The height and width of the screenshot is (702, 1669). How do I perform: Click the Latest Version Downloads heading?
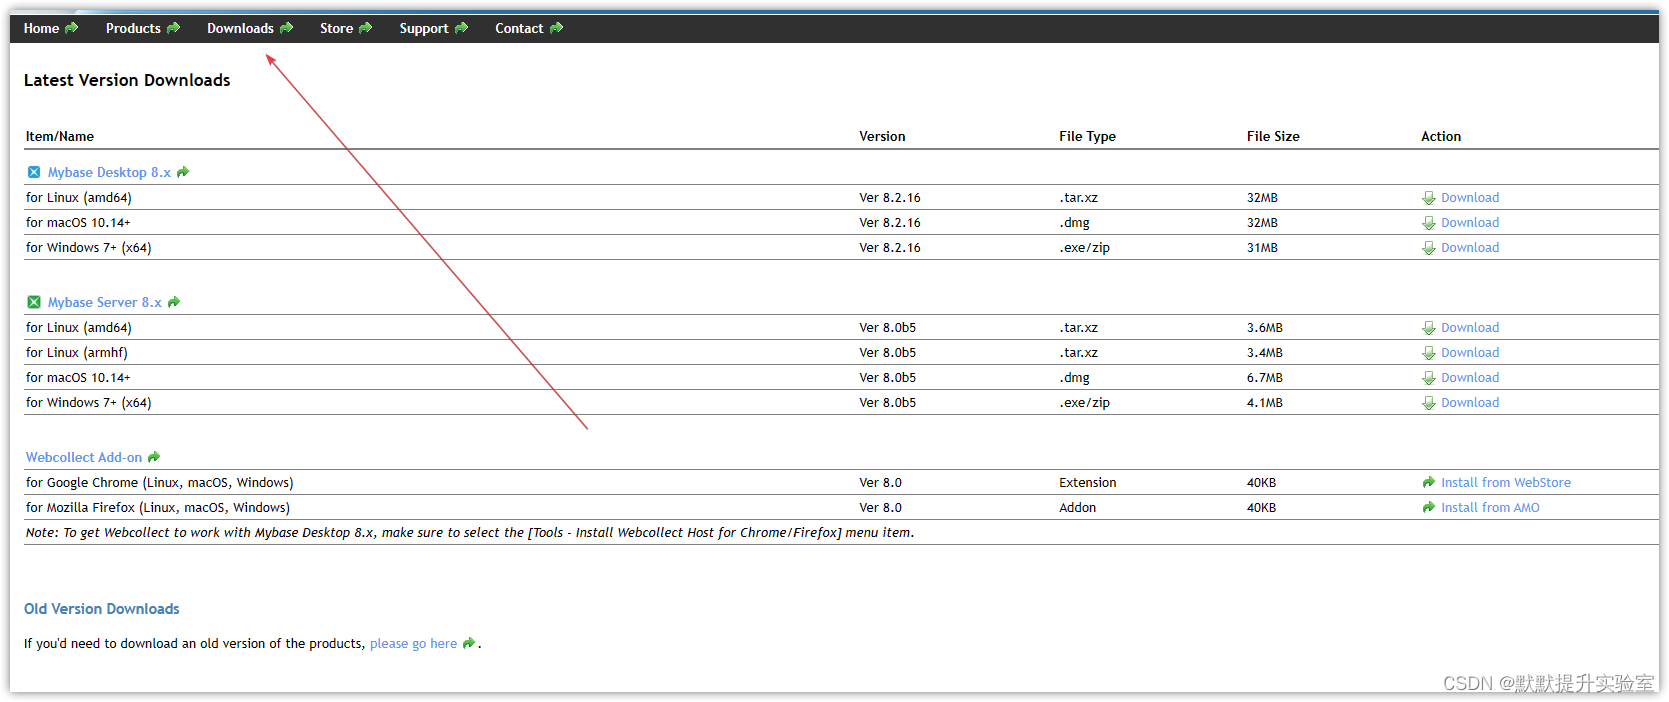pos(127,80)
